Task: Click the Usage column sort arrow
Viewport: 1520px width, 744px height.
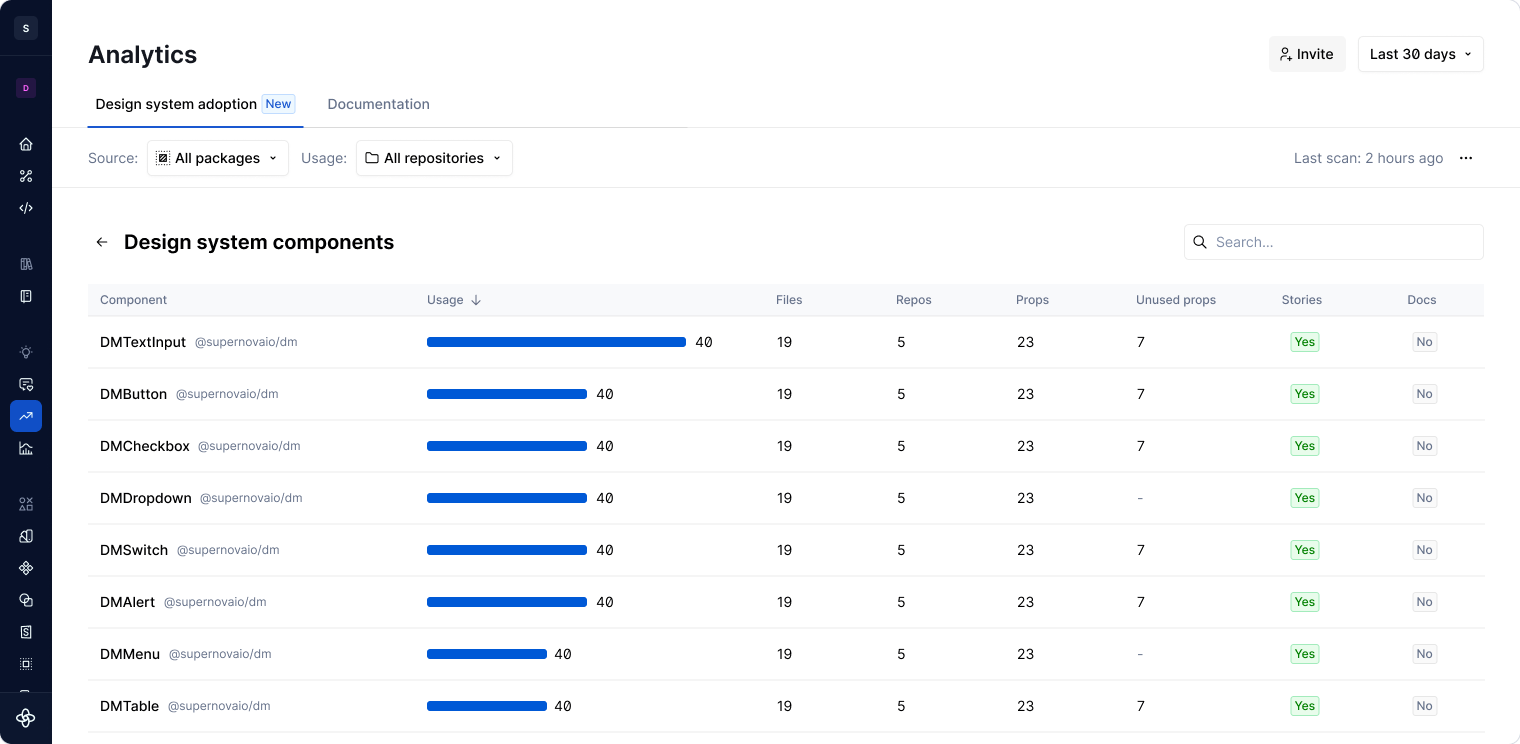Action: tap(476, 300)
